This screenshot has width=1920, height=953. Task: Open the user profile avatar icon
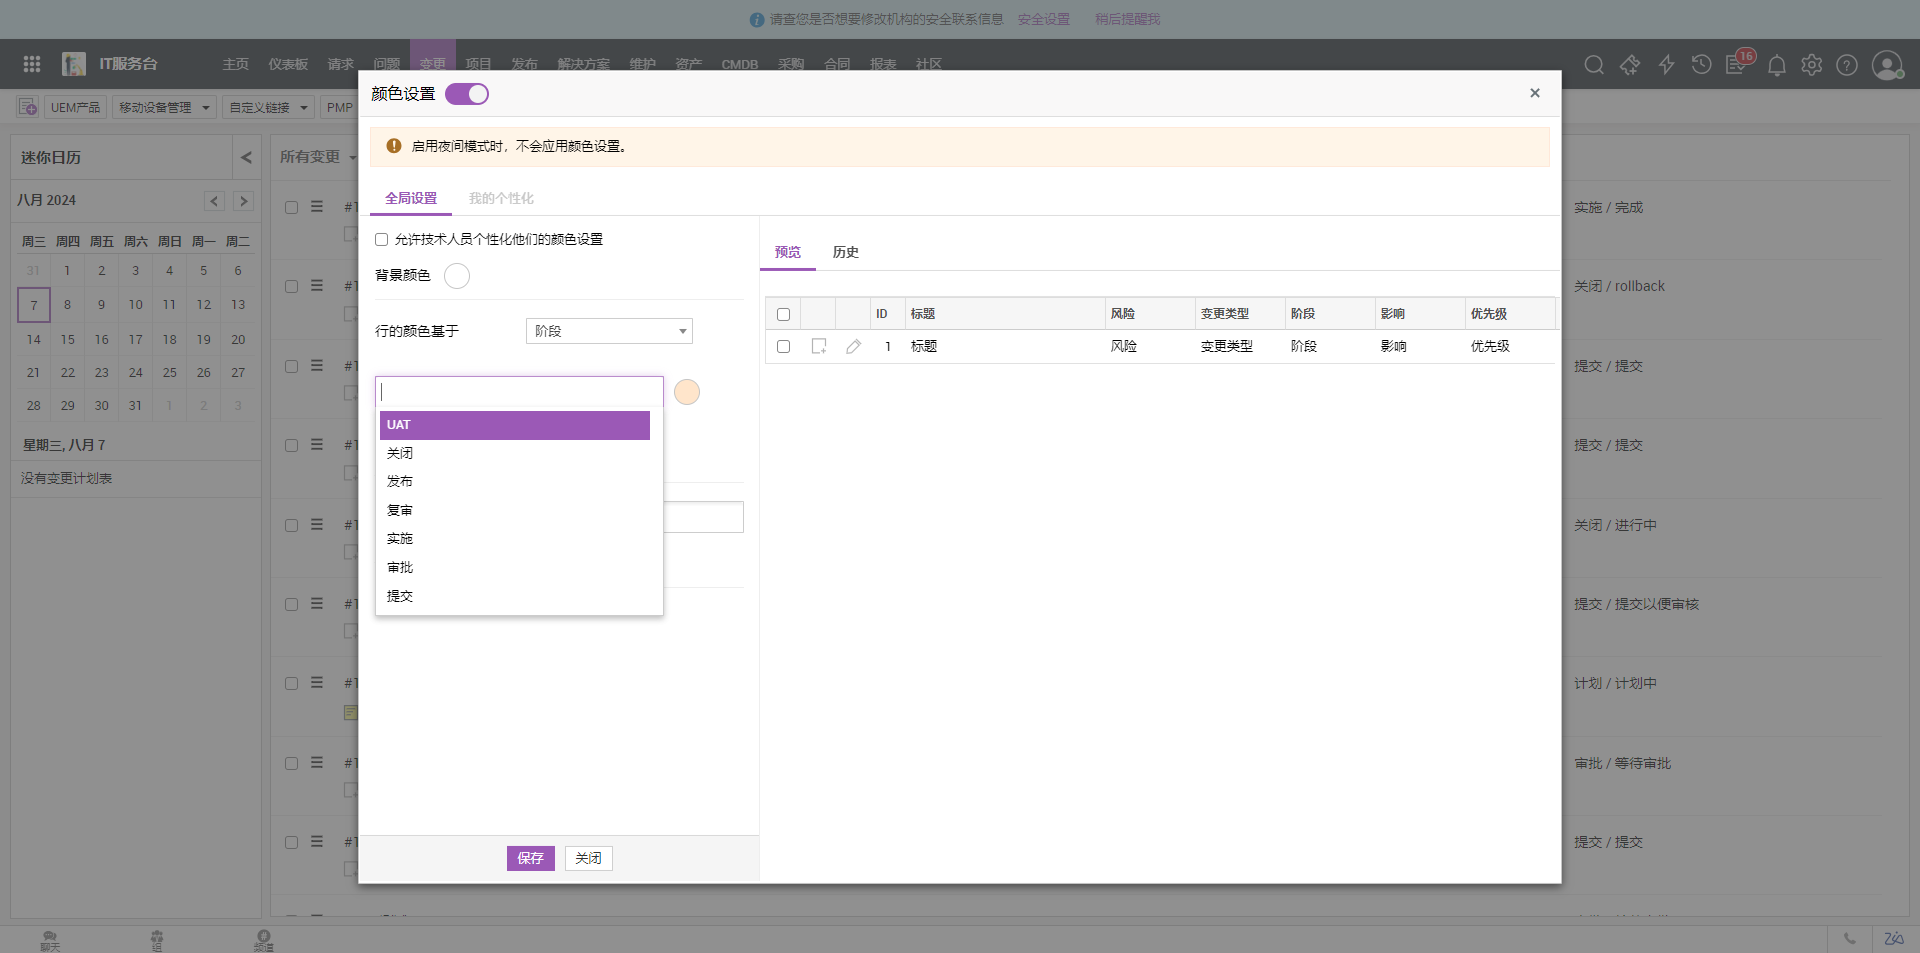pyautogui.click(x=1887, y=65)
